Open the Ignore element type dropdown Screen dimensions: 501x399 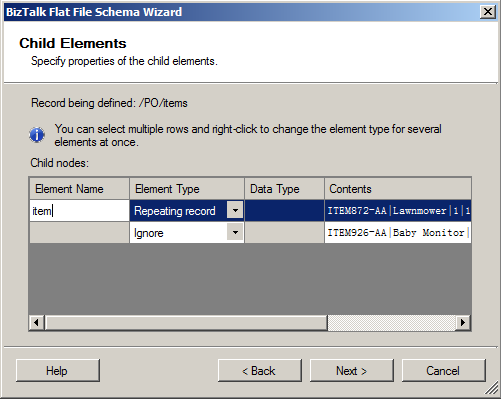[235, 232]
